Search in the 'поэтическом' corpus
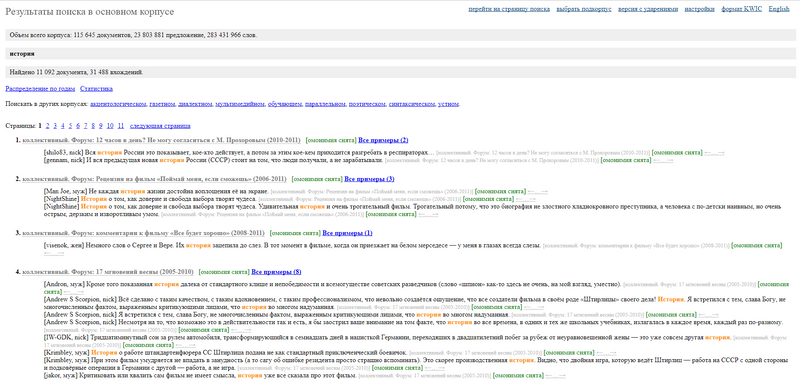This screenshot has width=800, height=384. click(x=367, y=104)
